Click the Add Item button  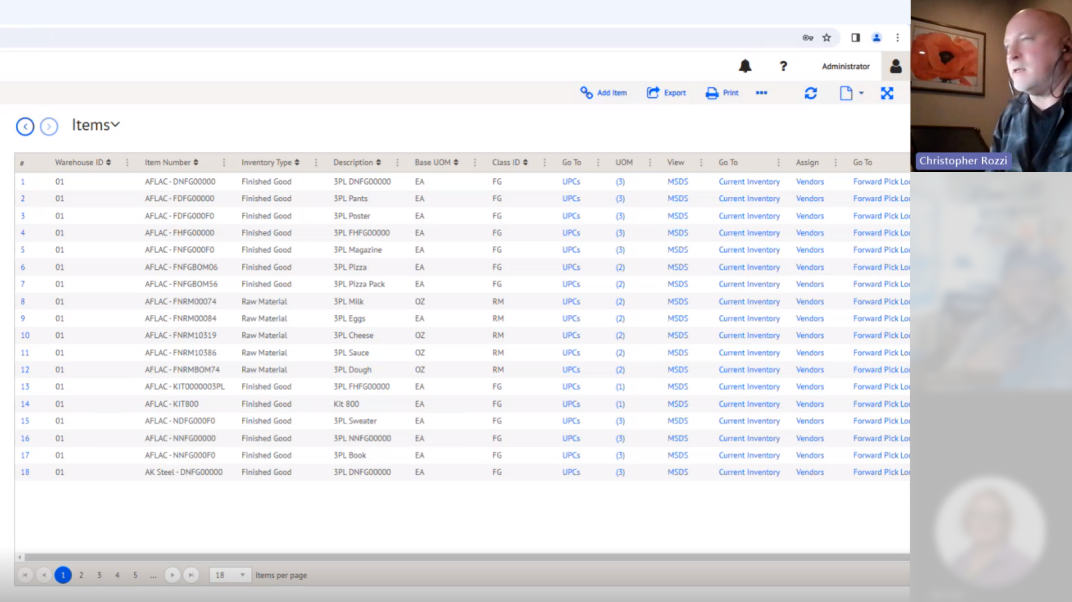tap(603, 93)
